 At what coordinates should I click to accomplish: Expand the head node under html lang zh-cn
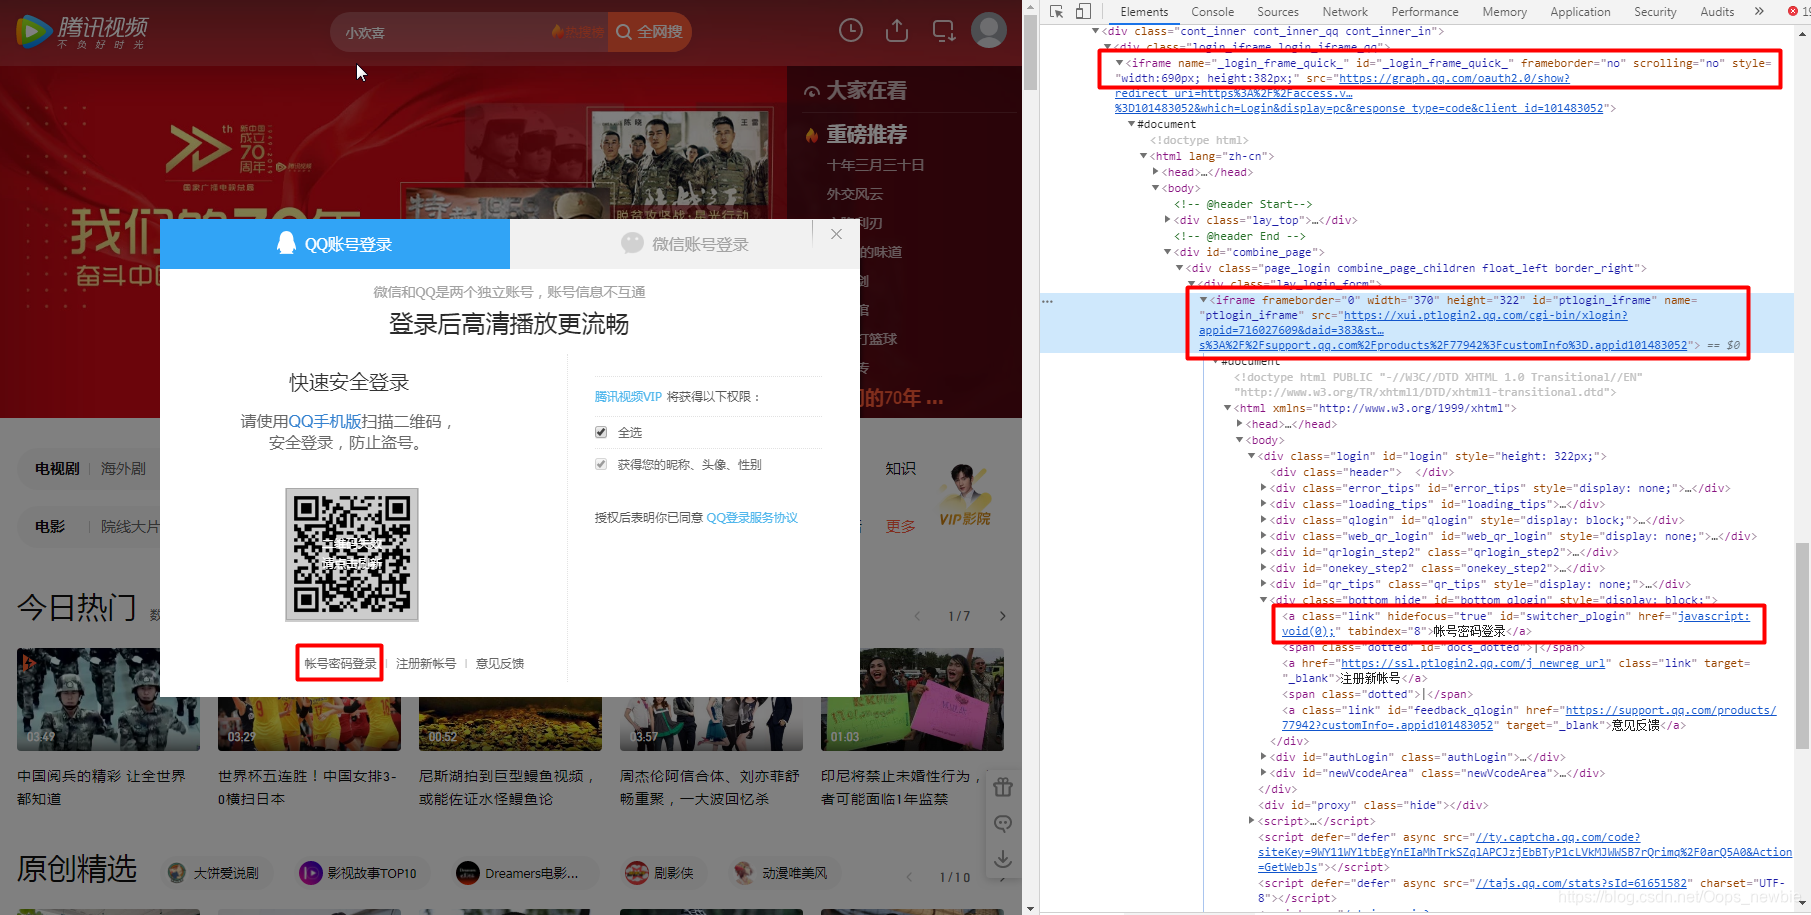(1155, 172)
